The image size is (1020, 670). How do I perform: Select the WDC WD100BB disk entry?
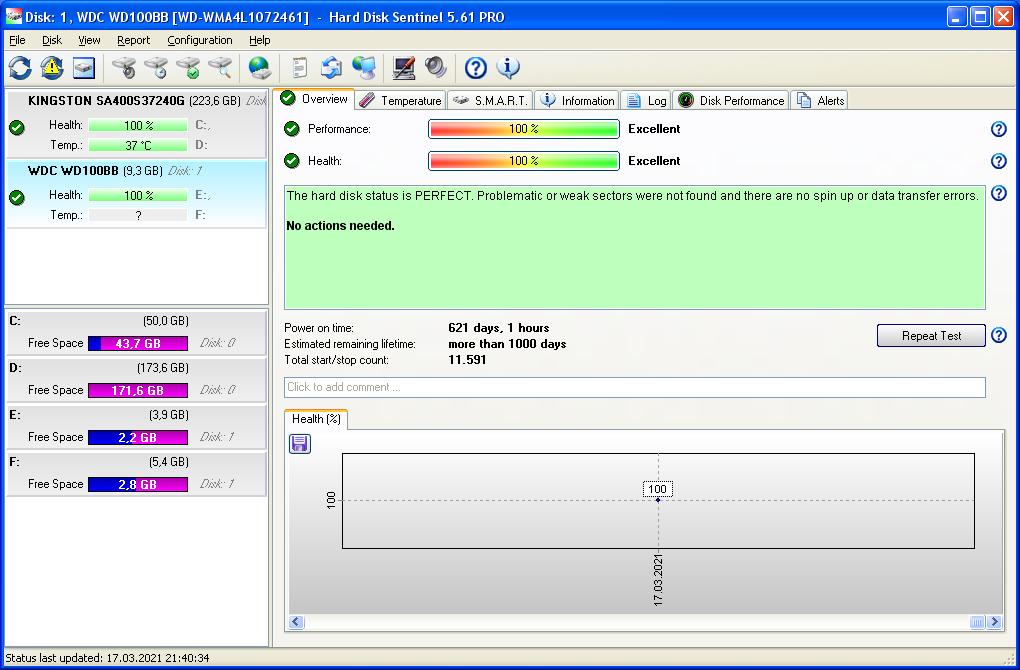(136, 193)
